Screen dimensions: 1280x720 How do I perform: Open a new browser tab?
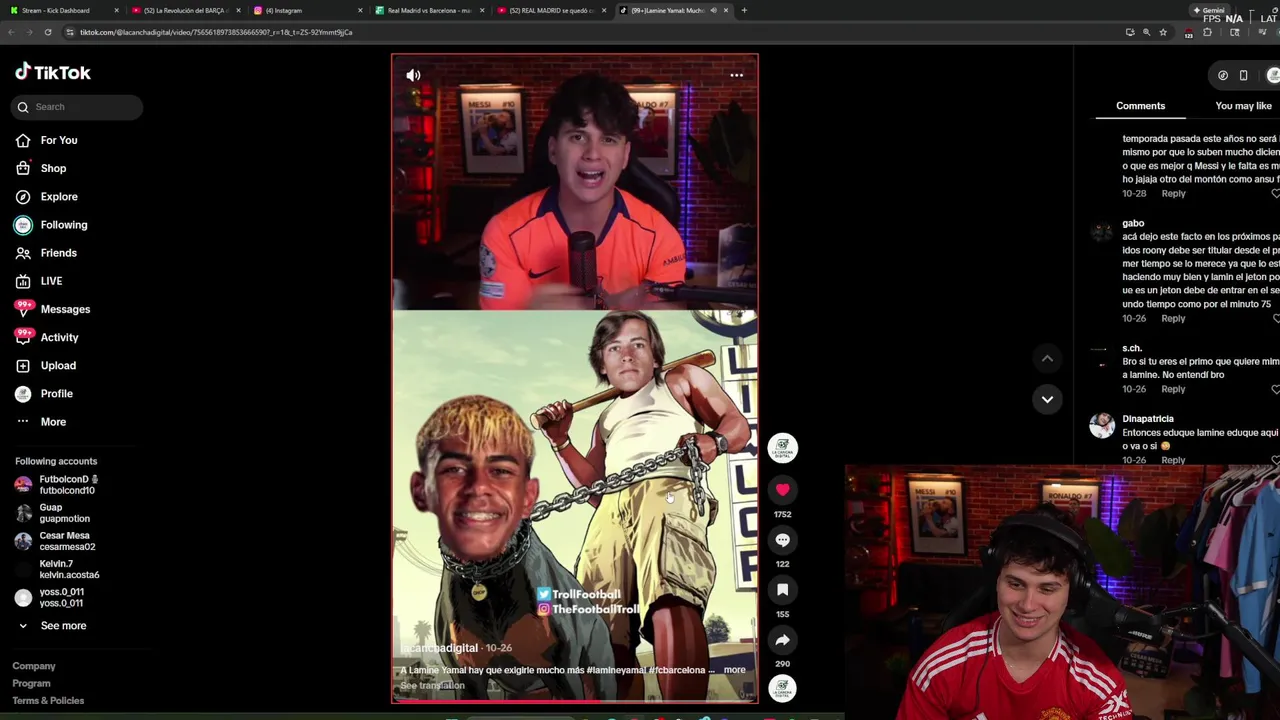[744, 10]
